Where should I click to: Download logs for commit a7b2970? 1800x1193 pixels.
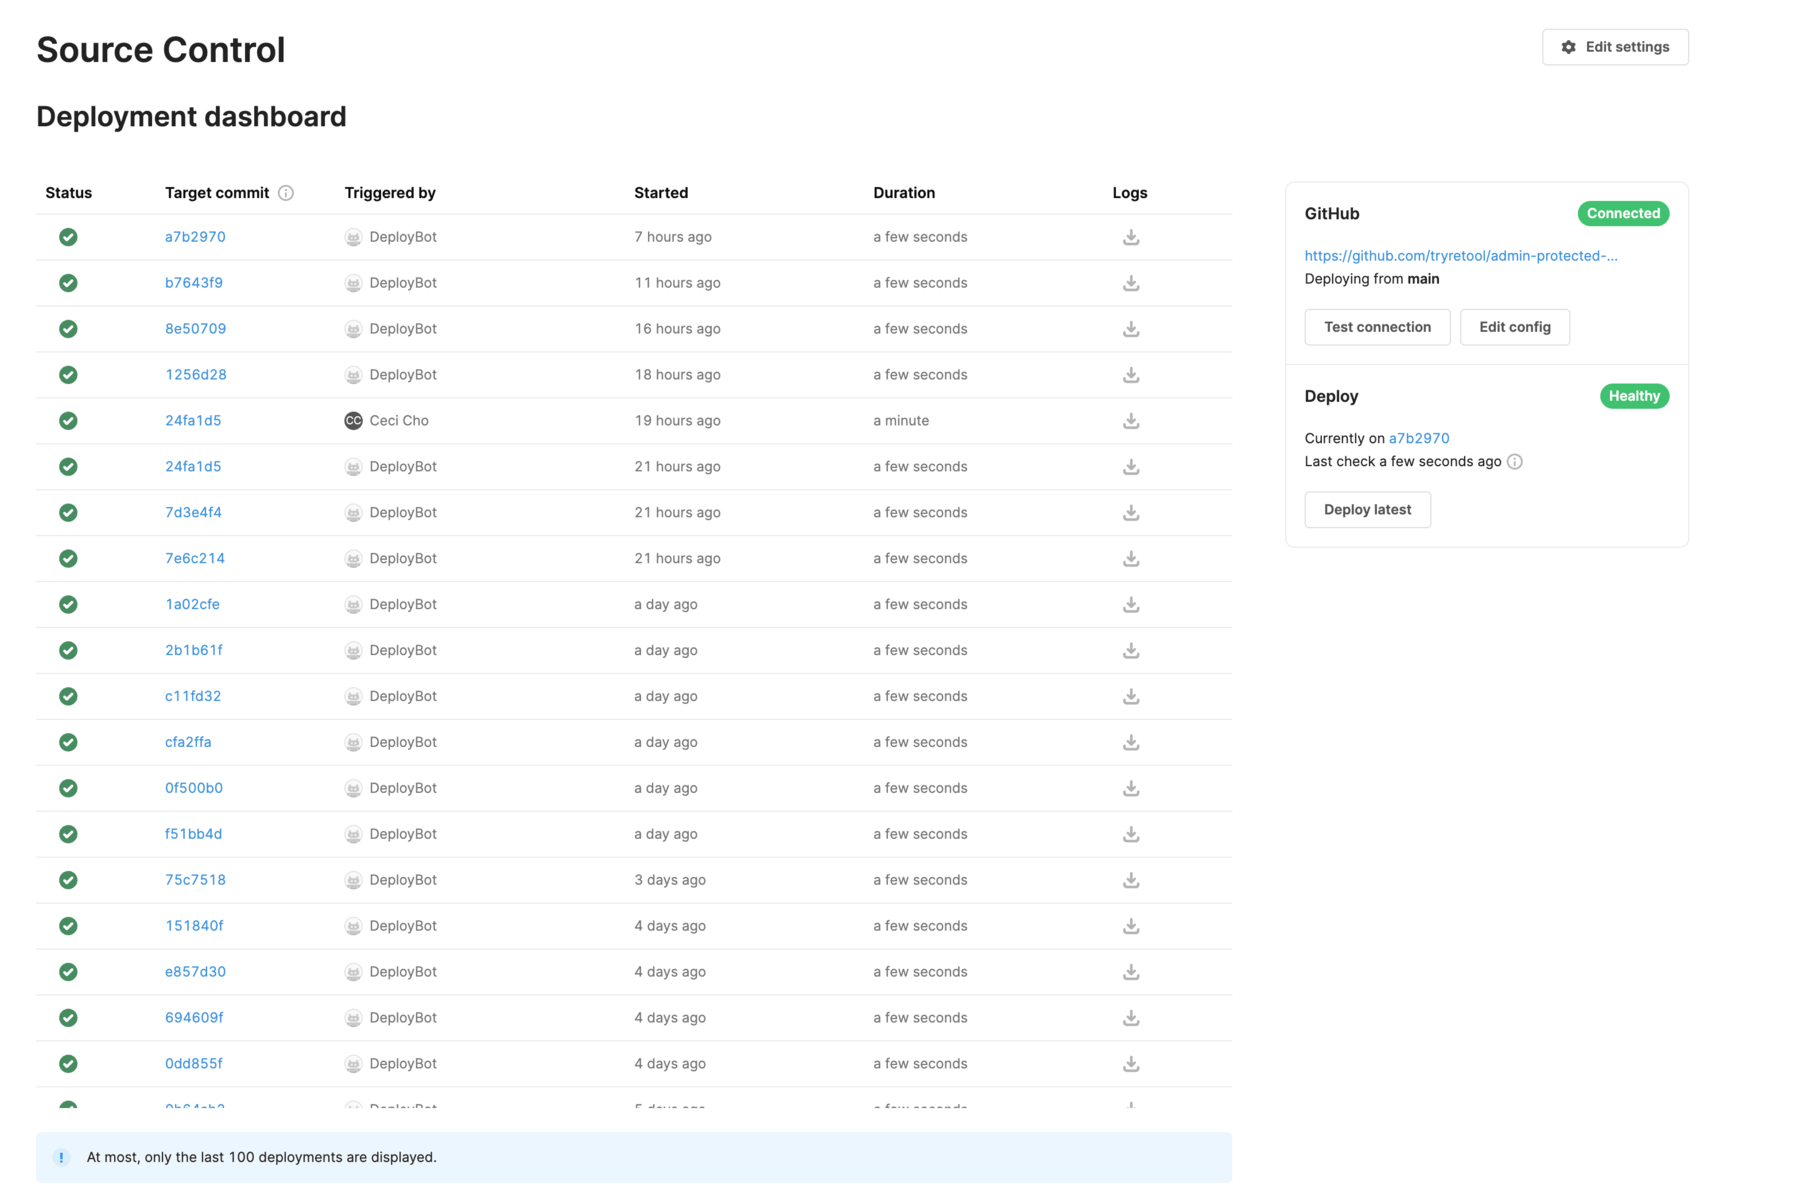click(1131, 237)
